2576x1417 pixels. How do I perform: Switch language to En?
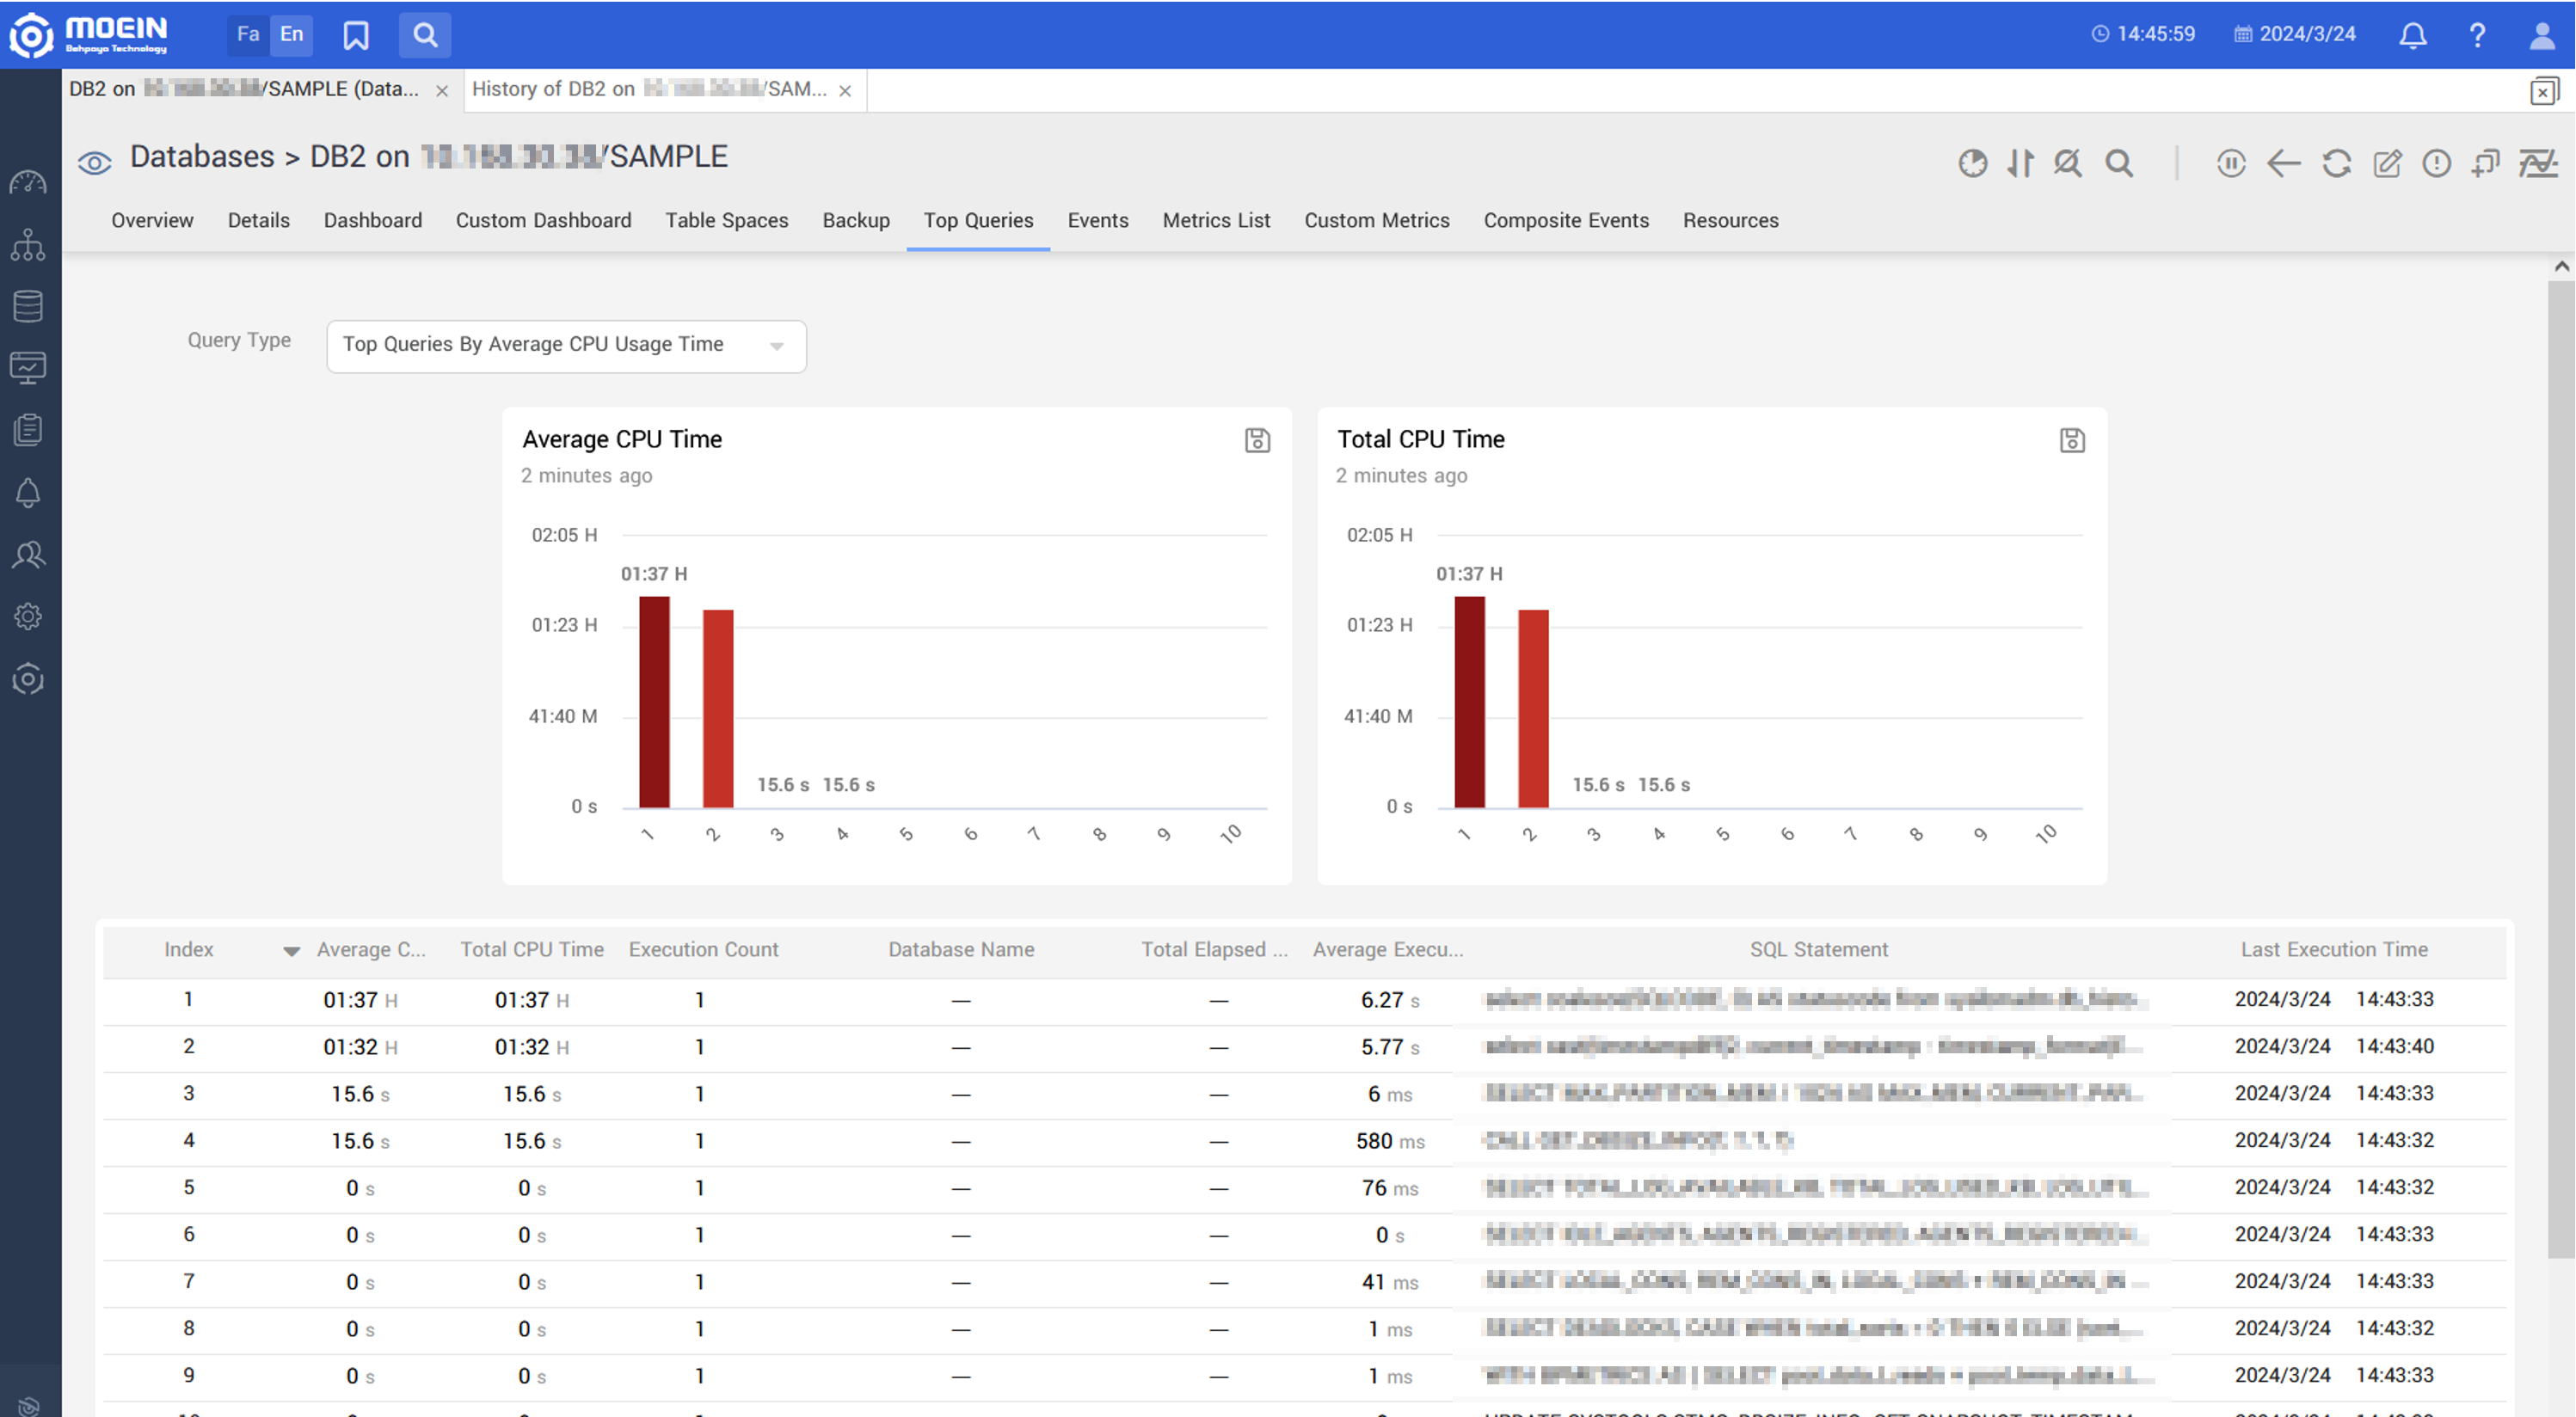(291, 35)
